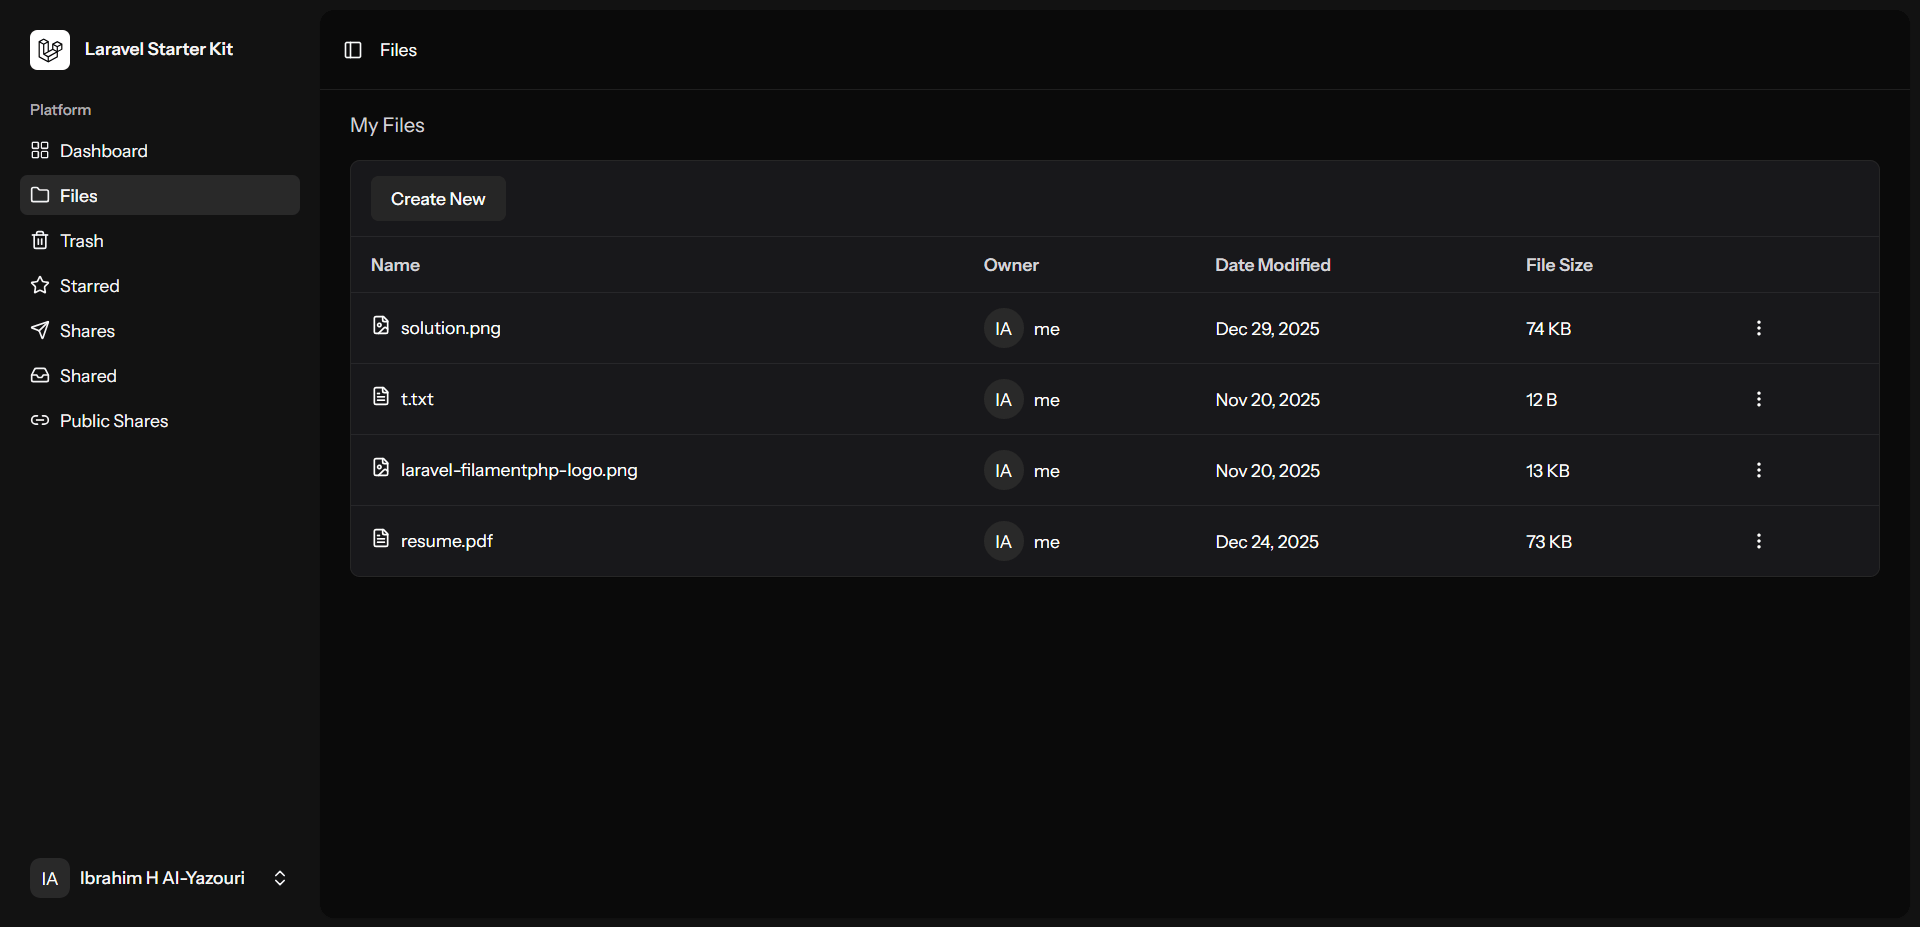Click the IA avatar in laravel-filamentphp-logo.png row

click(1004, 470)
